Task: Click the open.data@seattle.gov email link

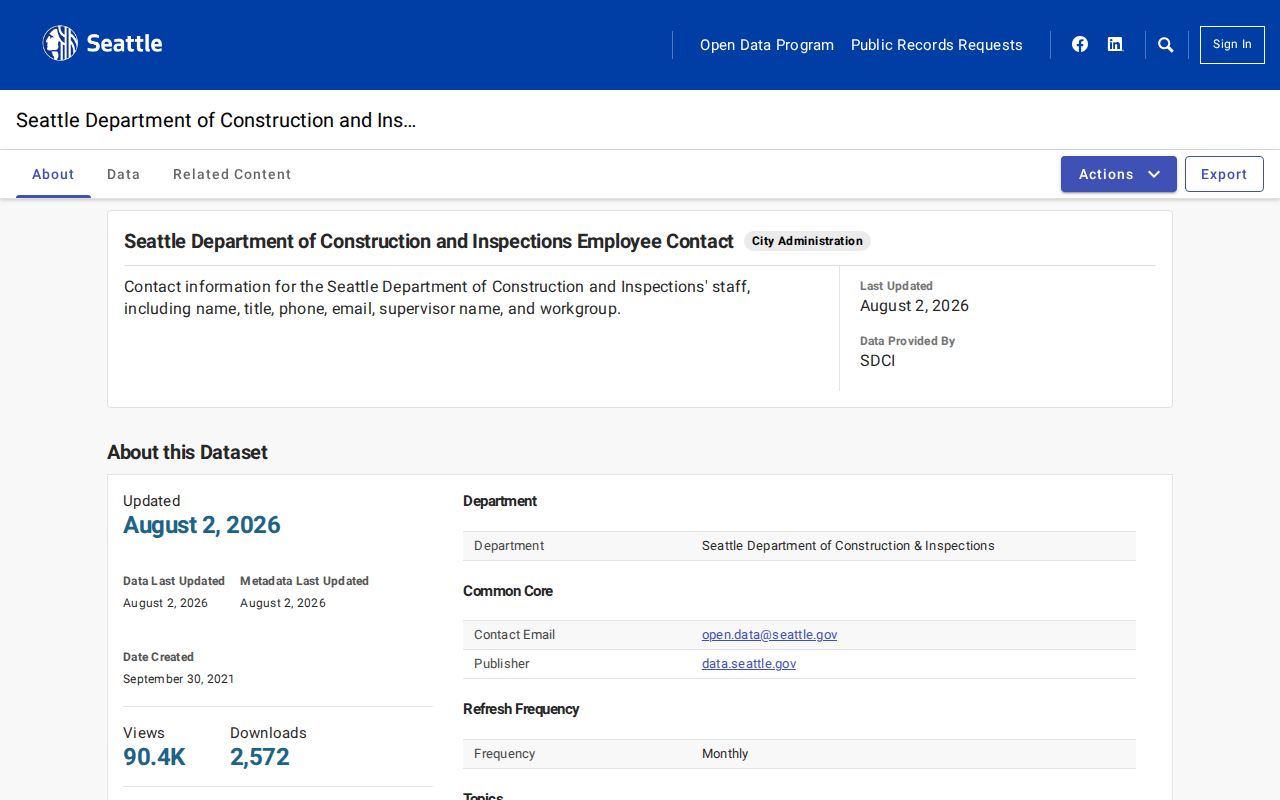Action: click(770, 635)
